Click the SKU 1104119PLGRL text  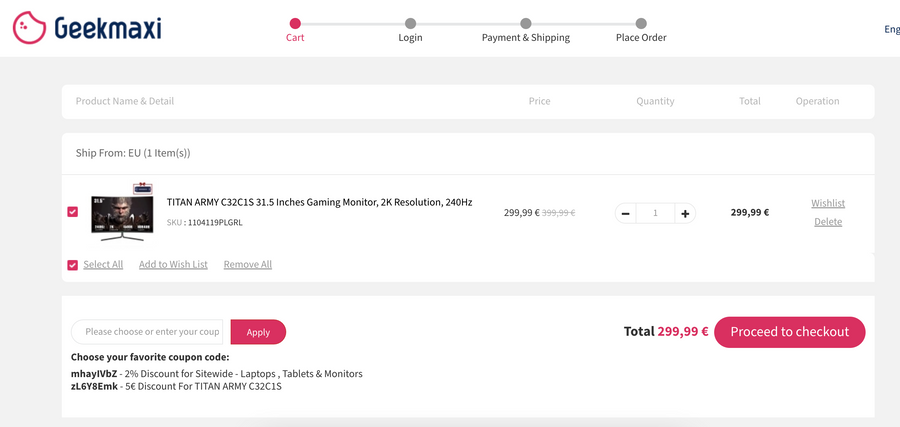[x=205, y=223]
